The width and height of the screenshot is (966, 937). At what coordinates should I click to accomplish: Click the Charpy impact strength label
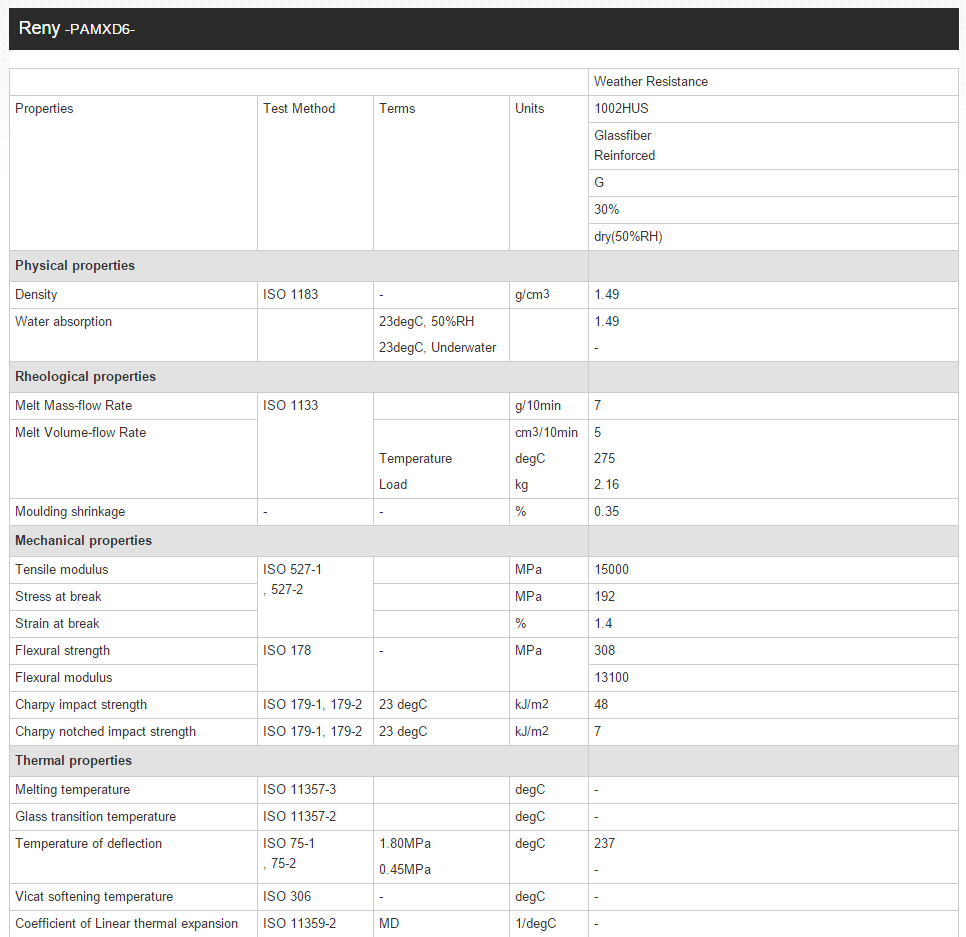point(81,705)
